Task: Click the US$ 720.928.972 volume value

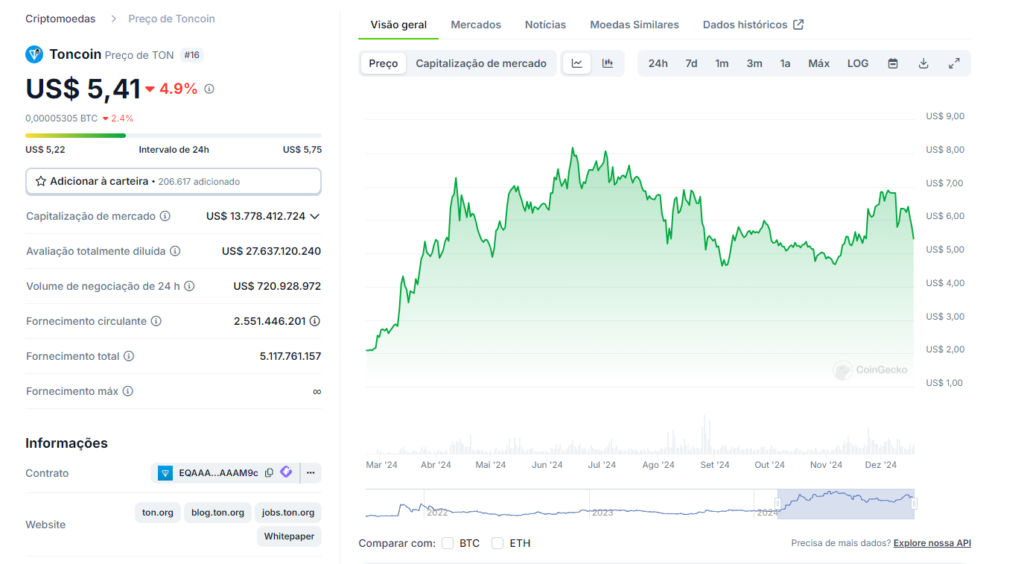Action: (x=277, y=286)
